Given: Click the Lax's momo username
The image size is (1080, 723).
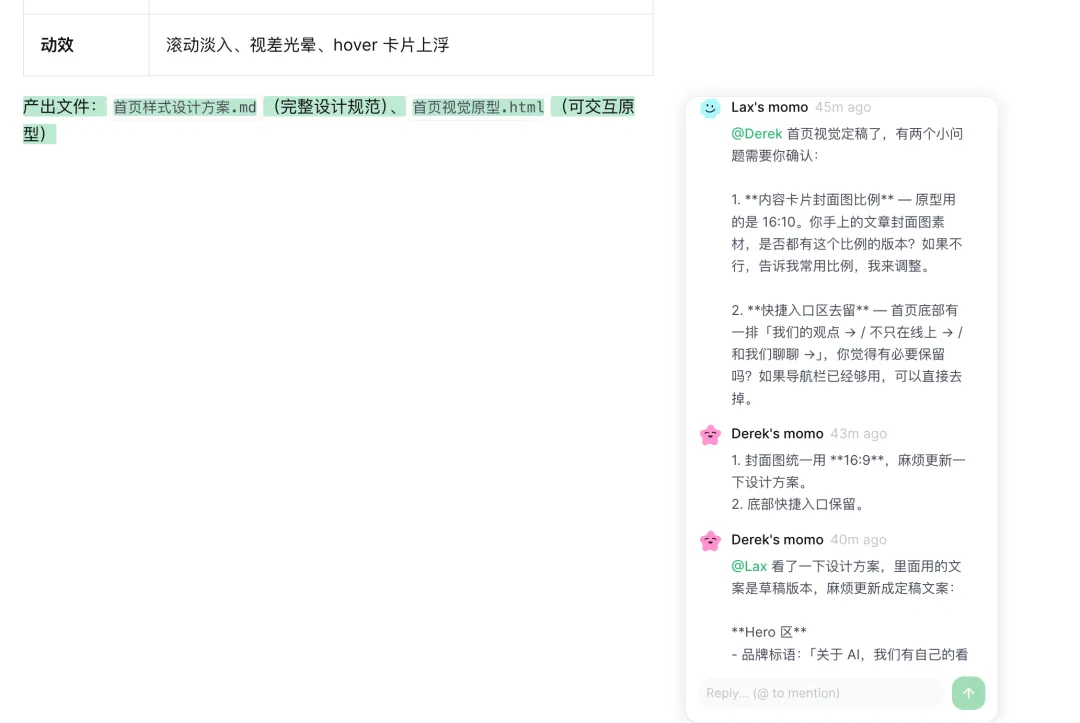Looking at the screenshot, I should coord(769,107).
